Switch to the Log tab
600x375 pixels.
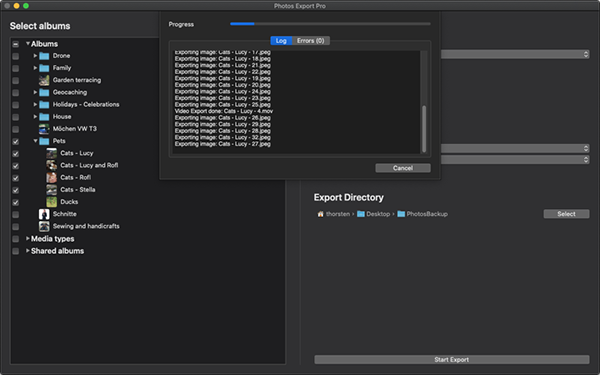281,41
